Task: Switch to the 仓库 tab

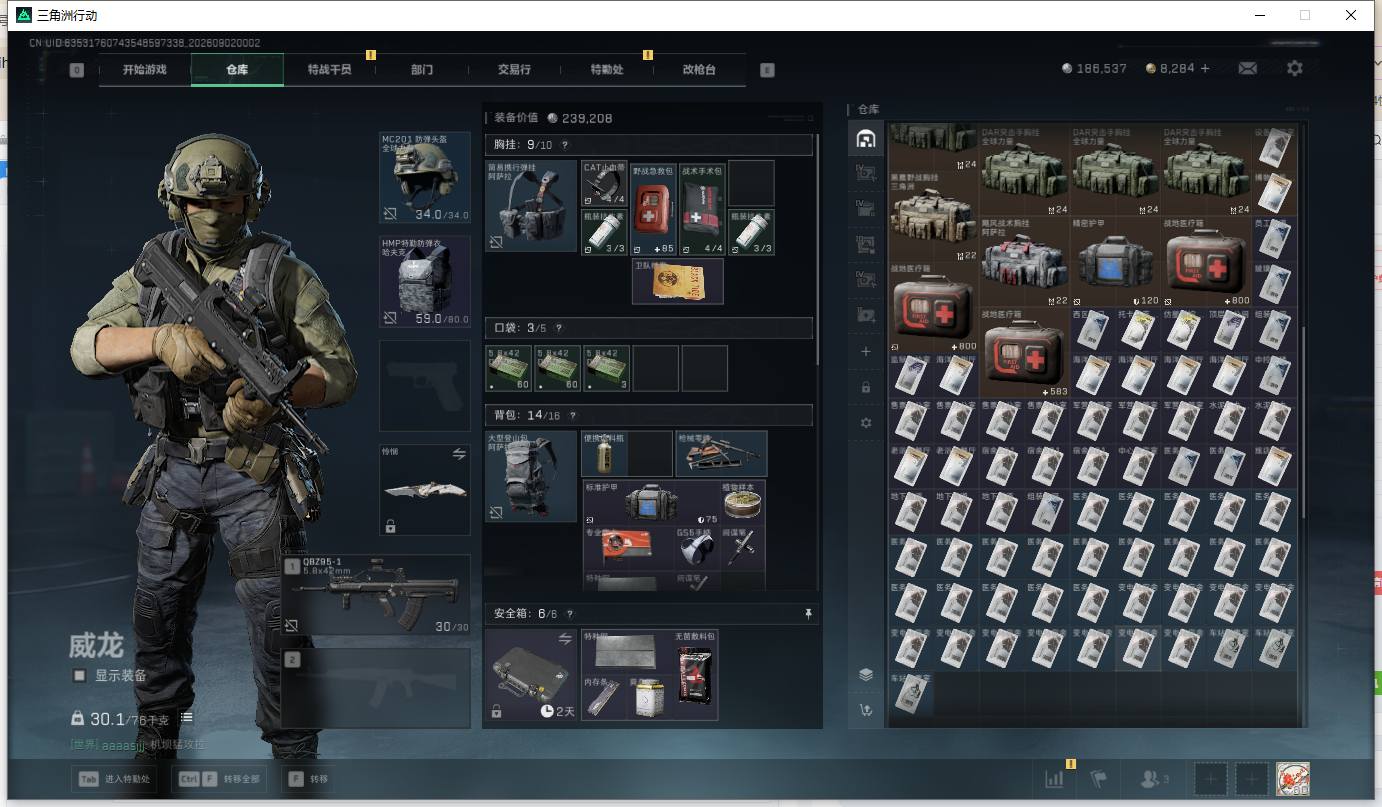Action: tap(237, 70)
